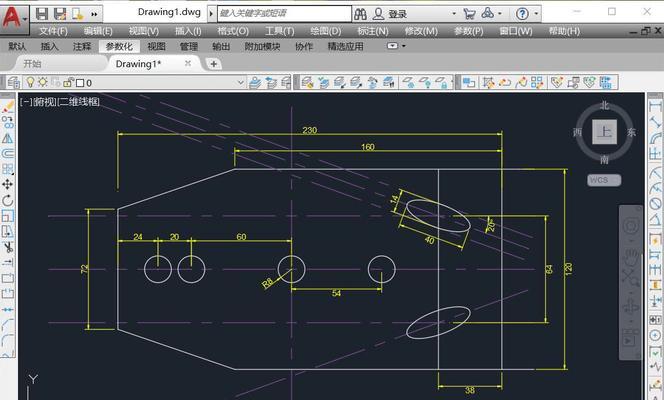Screen dimensions: 664x400
Task: Switch to the 附加模块 ribbon tab
Action: 262,47
